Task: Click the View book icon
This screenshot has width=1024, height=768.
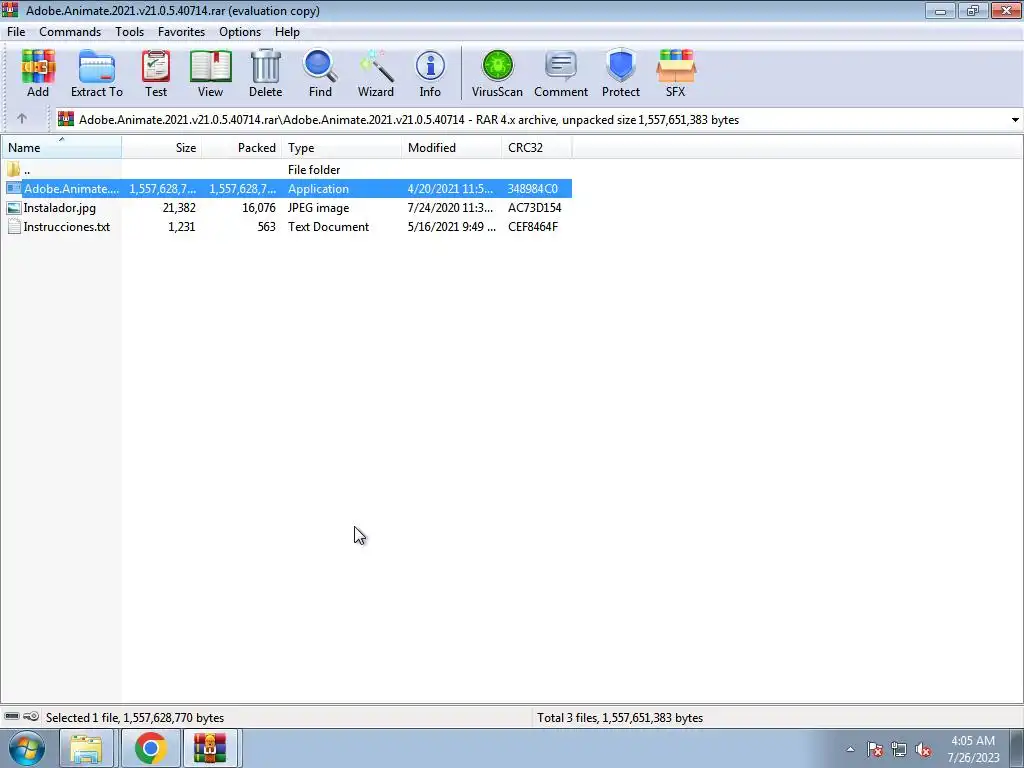Action: point(210,73)
